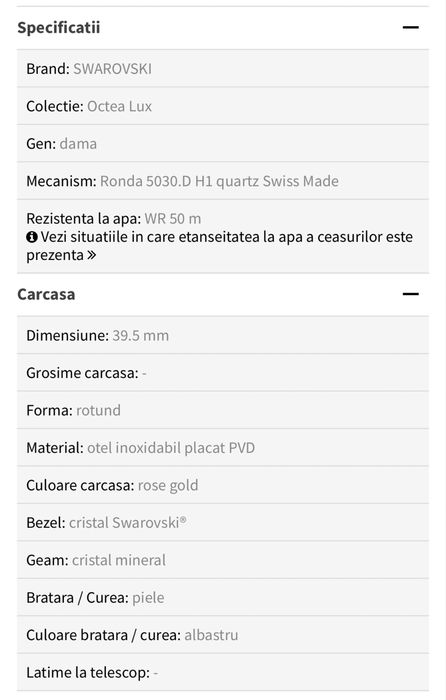Viewport: 446px width, 700px height.
Task: Click the otel inoxidabil placat PVD value
Action: click(x=171, y=448)
